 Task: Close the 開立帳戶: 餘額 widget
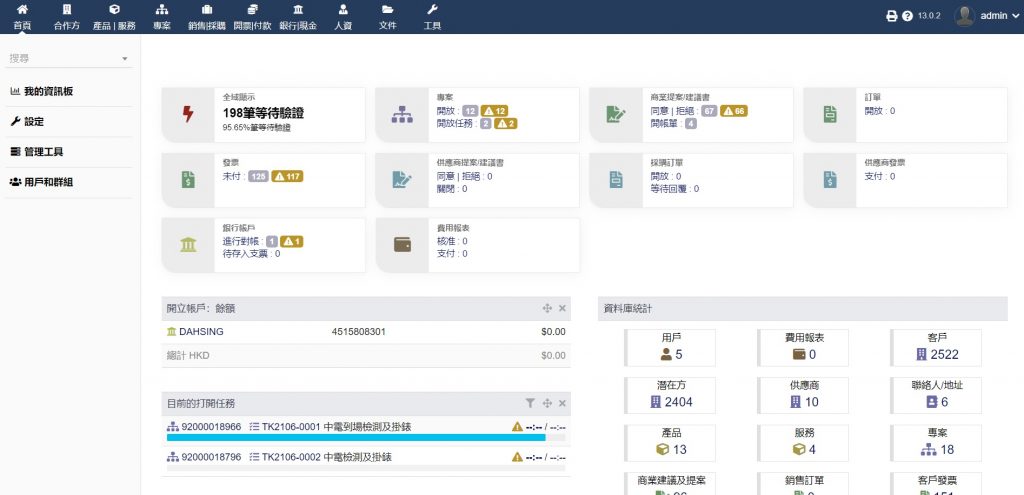(562, 309)
